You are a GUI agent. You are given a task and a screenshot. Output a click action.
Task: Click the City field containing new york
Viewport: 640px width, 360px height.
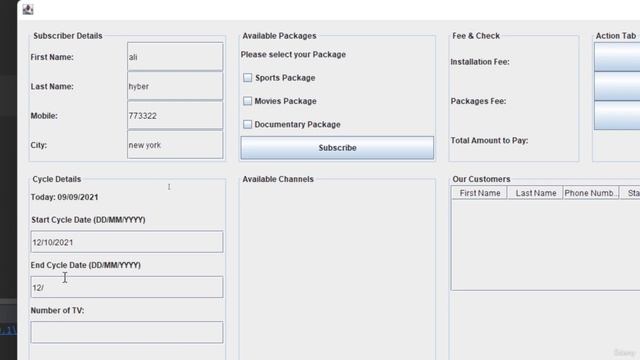[175, 145]
